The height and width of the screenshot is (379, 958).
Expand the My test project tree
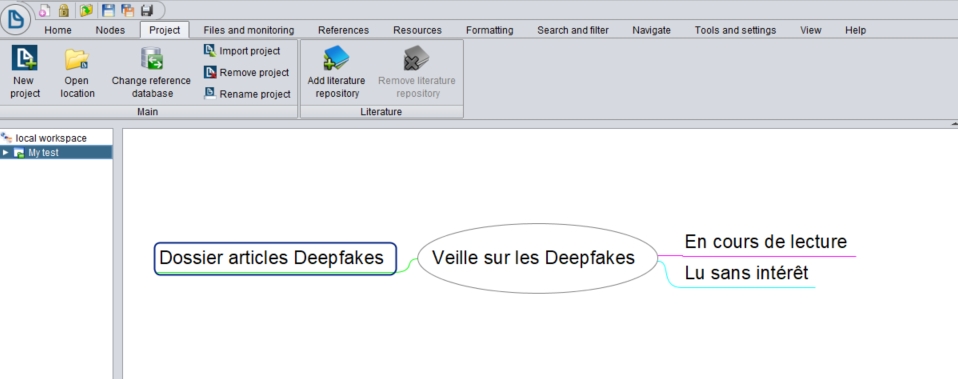click(x=5, y=153)
